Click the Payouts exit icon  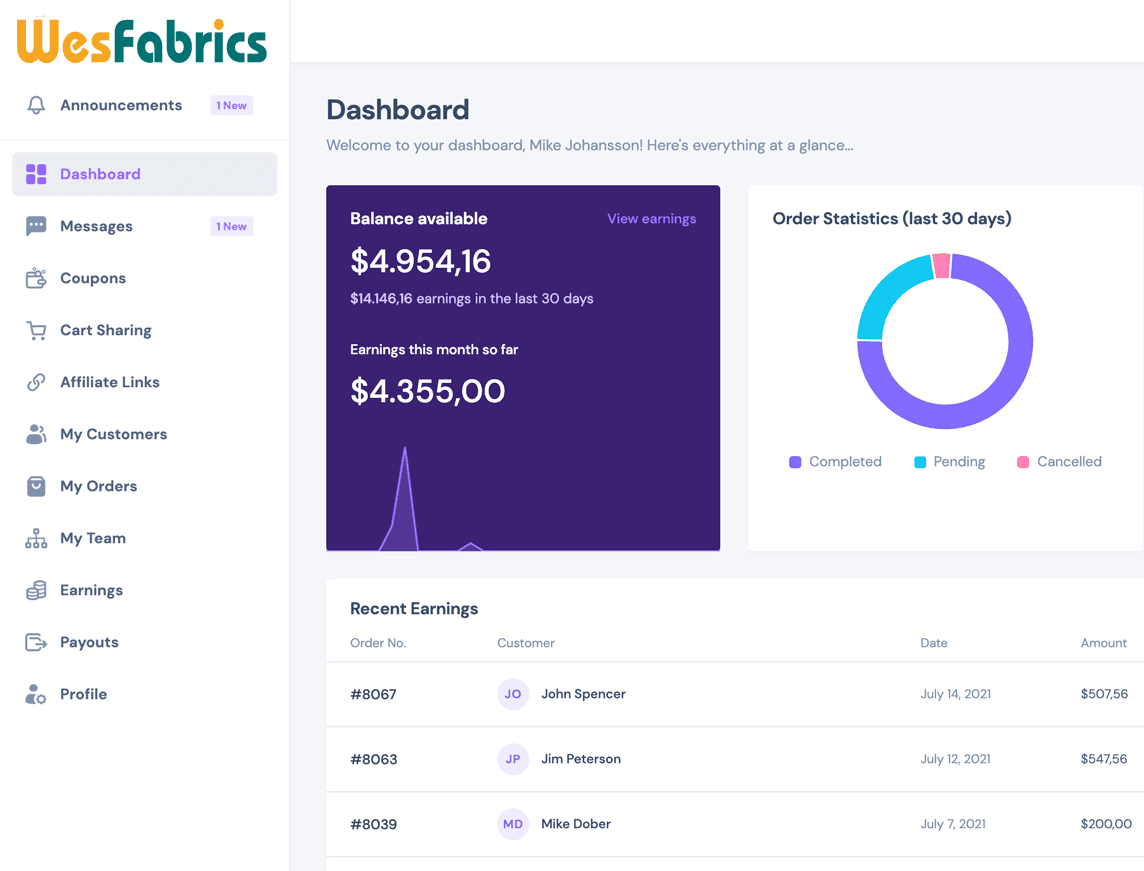(36, 642)
